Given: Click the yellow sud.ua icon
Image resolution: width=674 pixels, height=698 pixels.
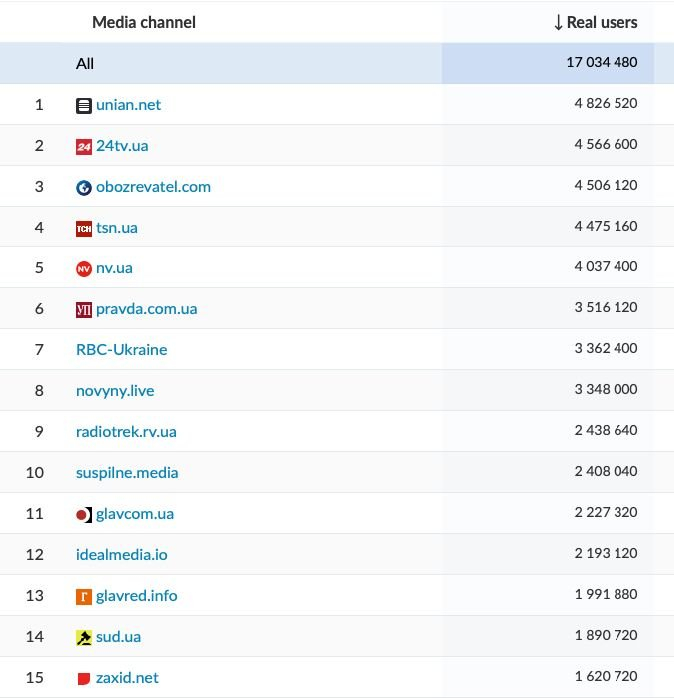Looking at the screenshot, I should tap(84, 637).
